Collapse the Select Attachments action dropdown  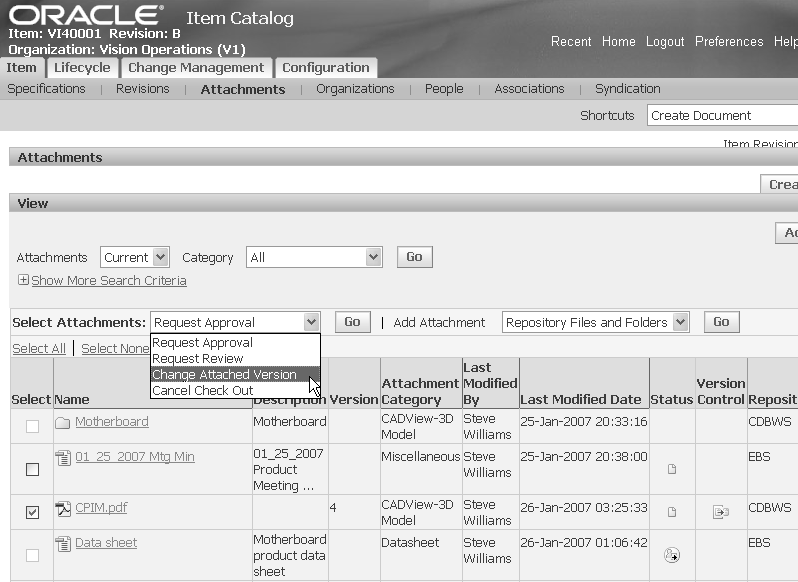pyautogui.click(x=235, y=322)
